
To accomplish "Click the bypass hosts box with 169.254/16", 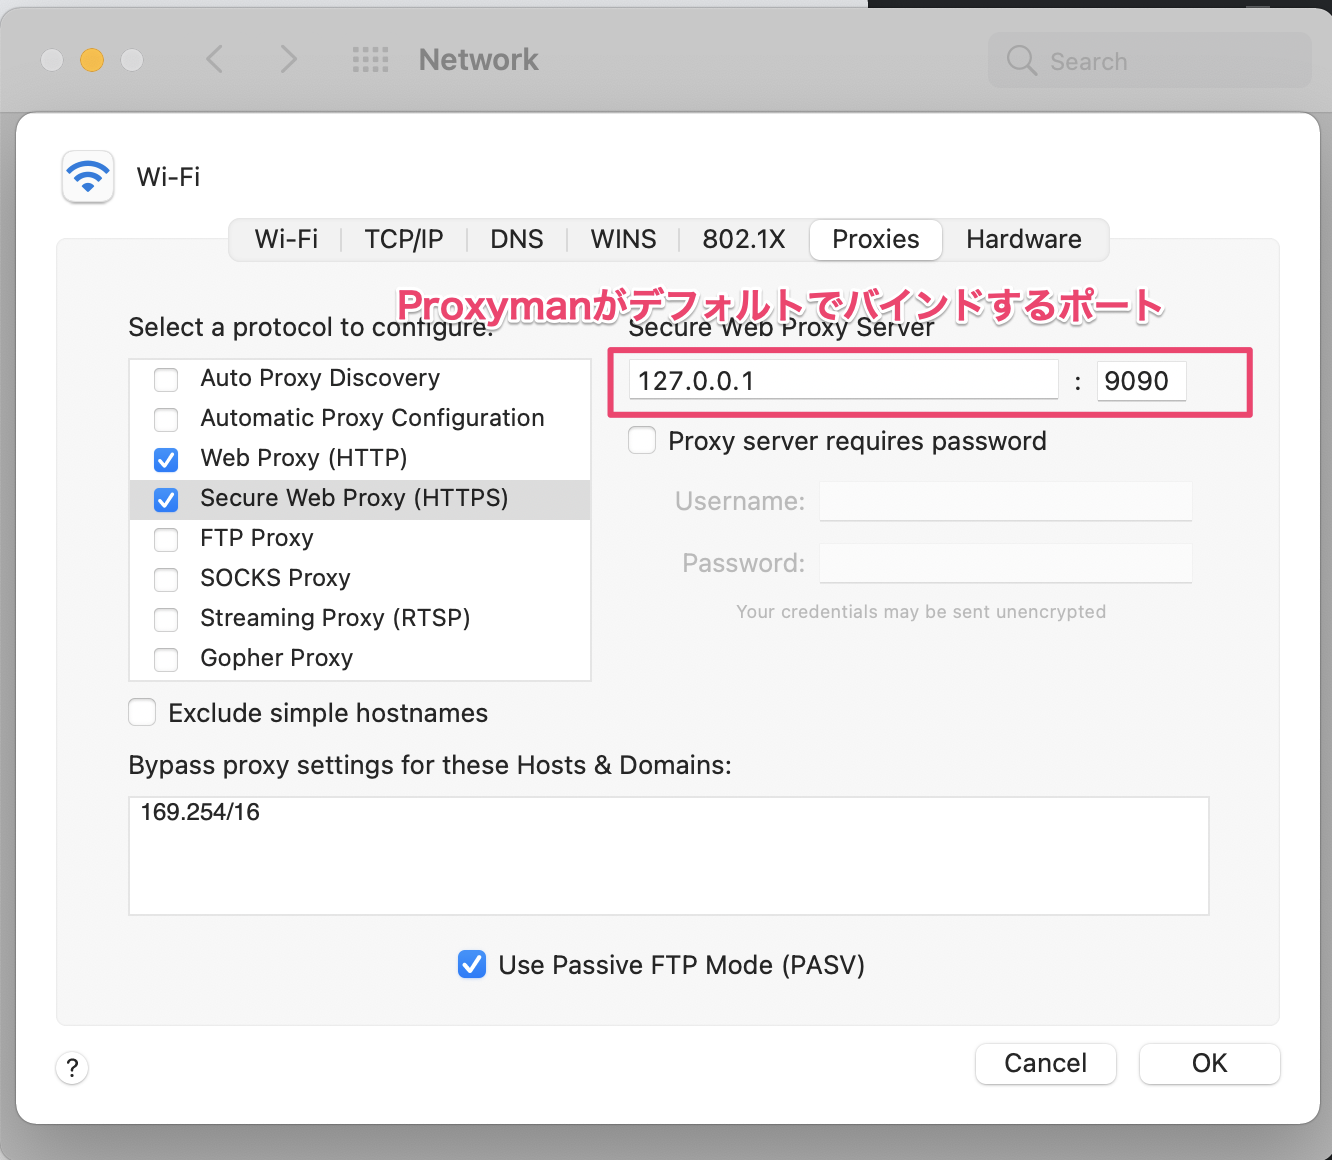I will (x=669, y=856).
